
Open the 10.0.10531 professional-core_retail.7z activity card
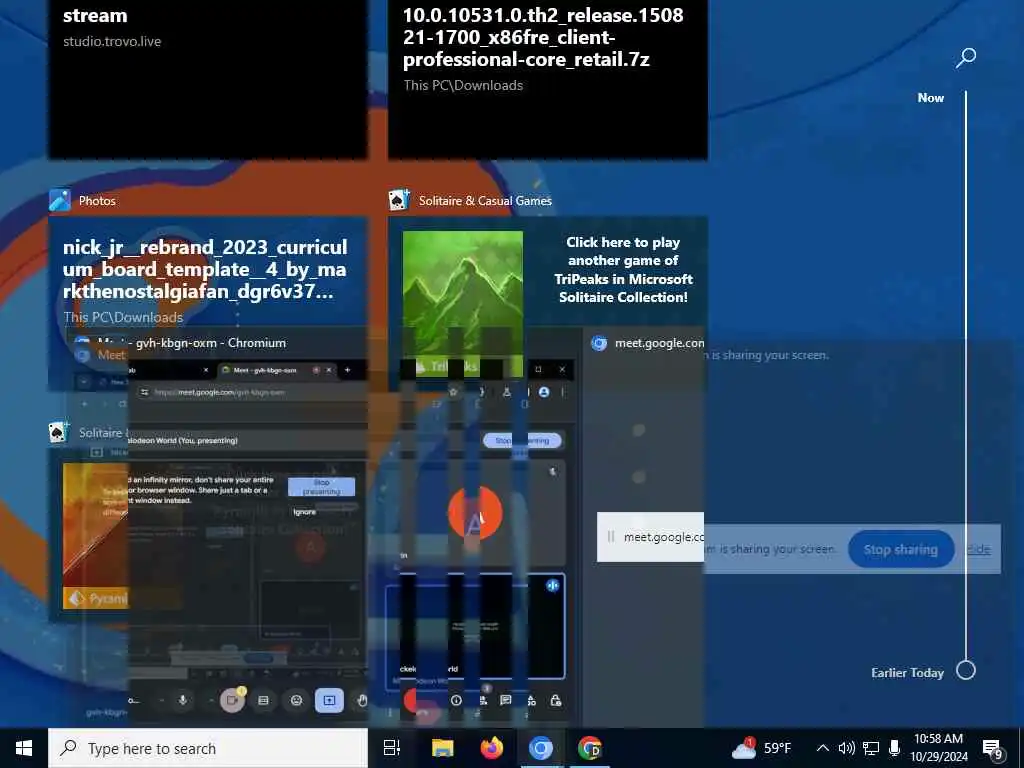pyautogui.click(x=547, y=78)
